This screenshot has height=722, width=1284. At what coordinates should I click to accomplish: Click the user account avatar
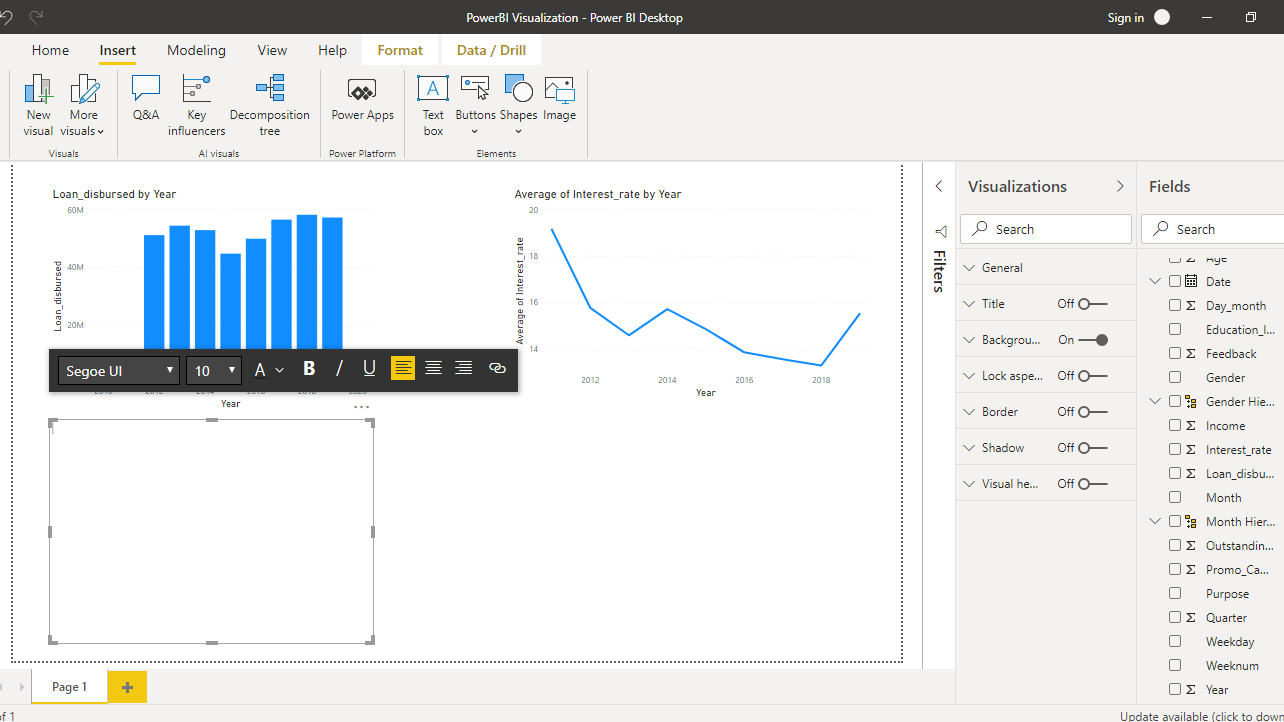(1162, 17)
